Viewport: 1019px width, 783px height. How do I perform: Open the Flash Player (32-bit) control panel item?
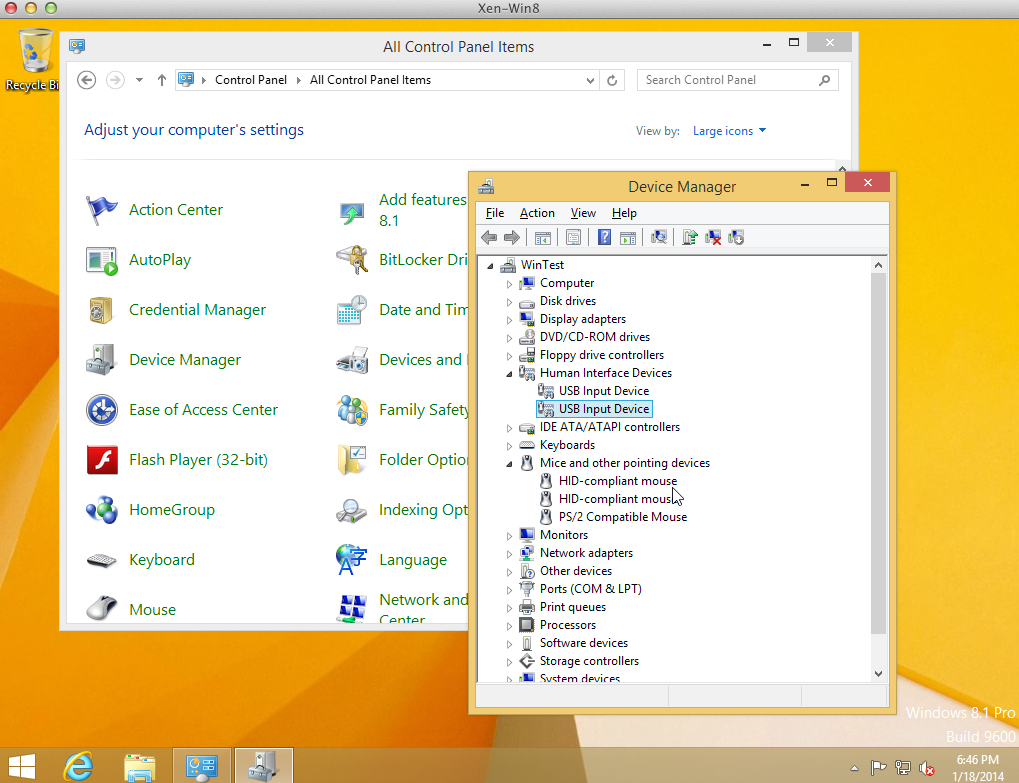pyautogui.click(x=198, y=460)
